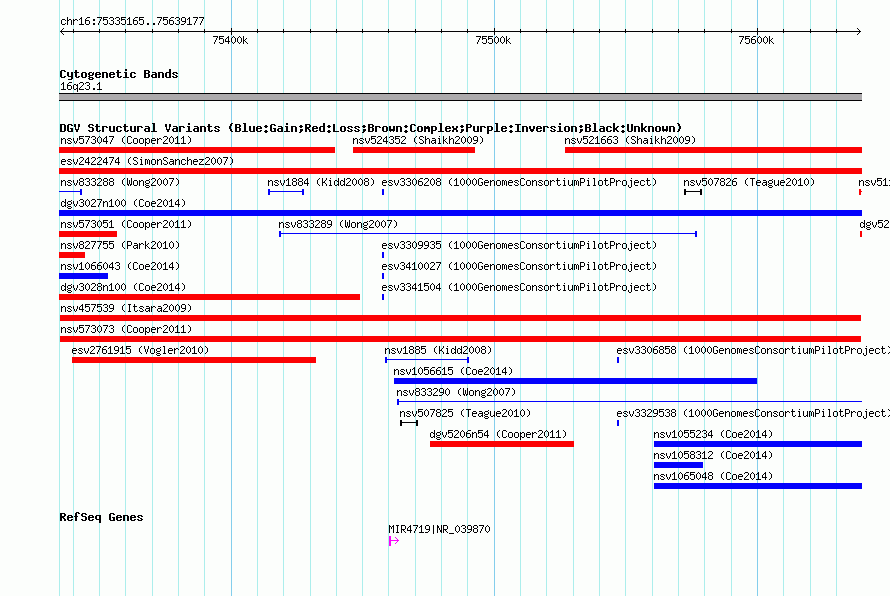The width and height of the screenshot is (890, 596).
Task: Click the dgv3028n100 red loss bar
Action: coord(209,297)
